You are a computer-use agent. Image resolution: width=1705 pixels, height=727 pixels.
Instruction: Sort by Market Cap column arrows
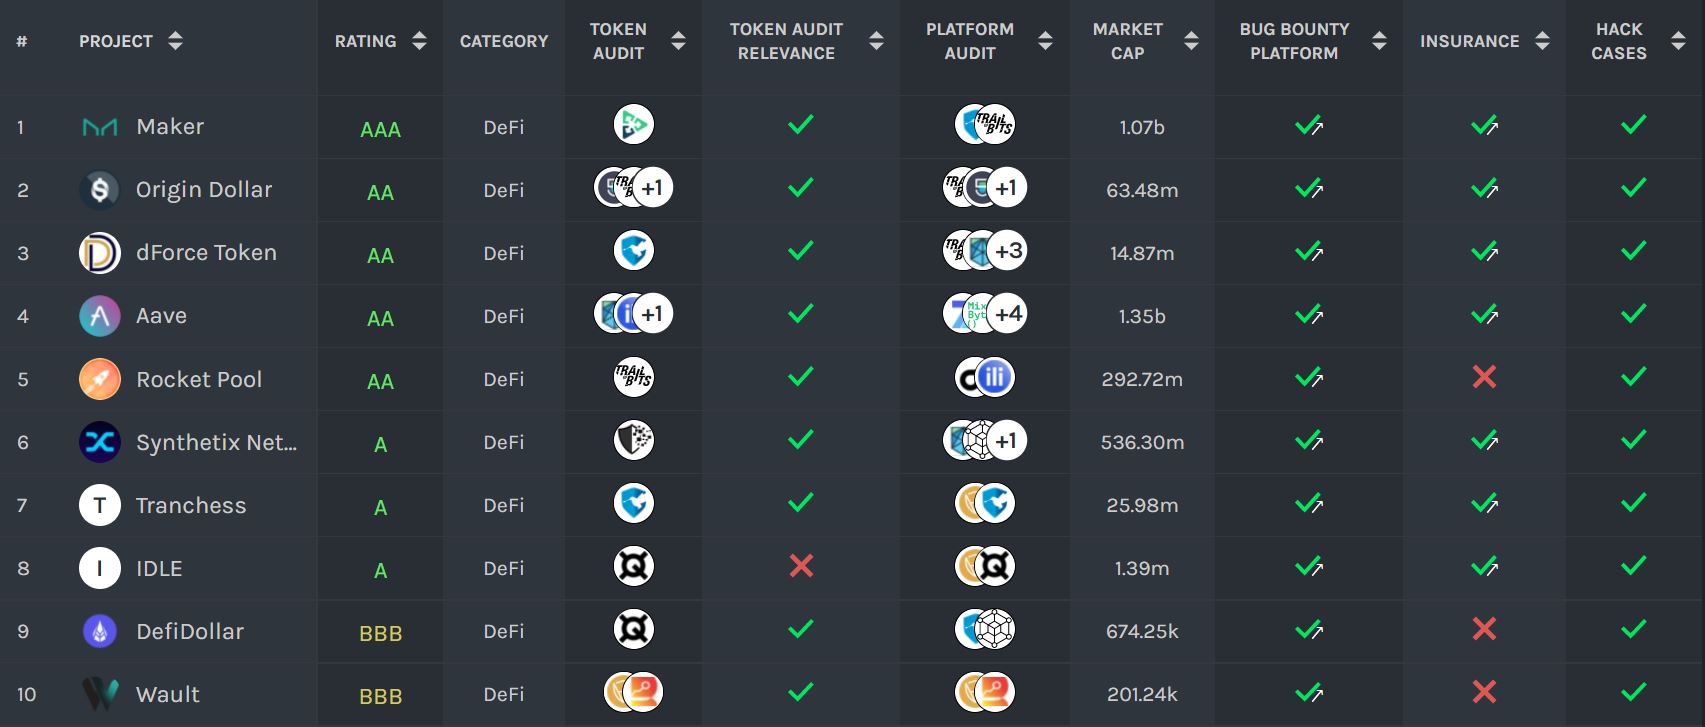click(x=1191, y=41)
